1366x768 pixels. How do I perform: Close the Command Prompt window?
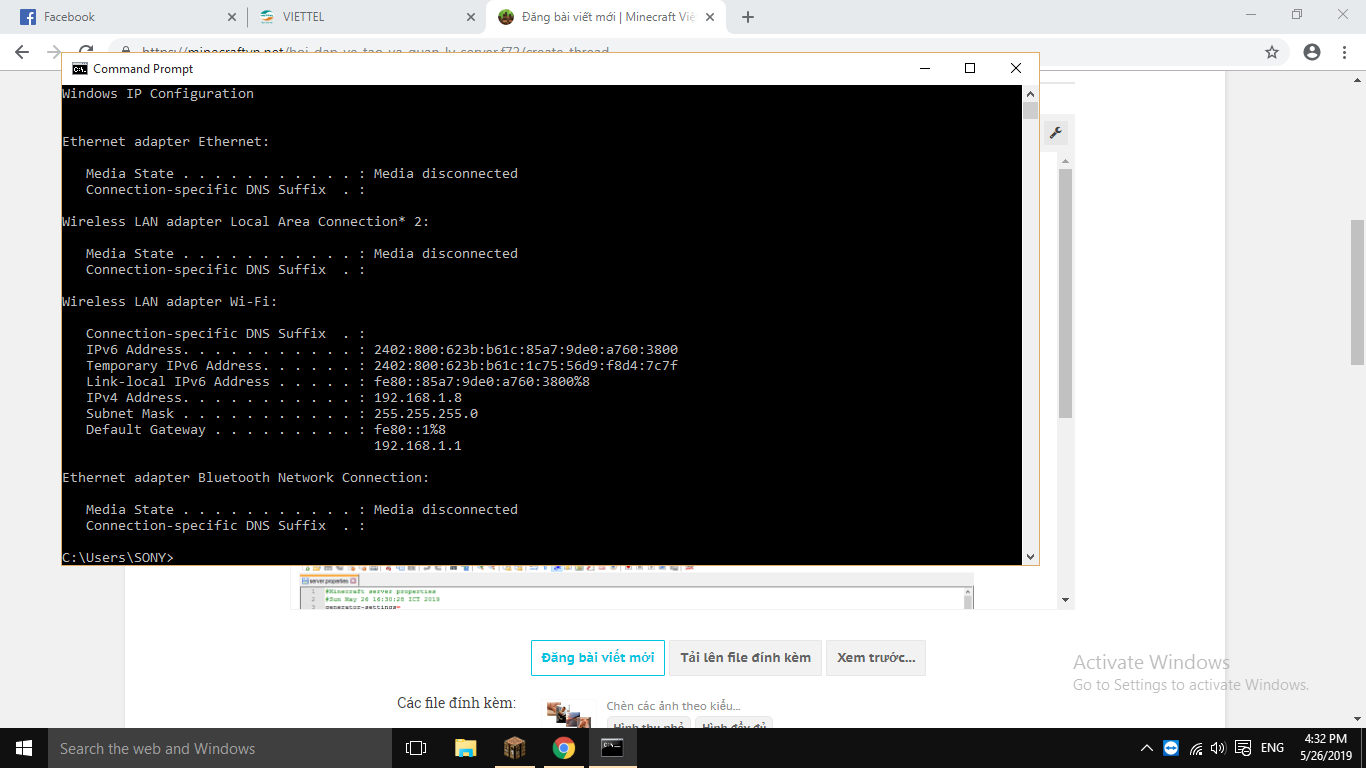[1015, 69]
